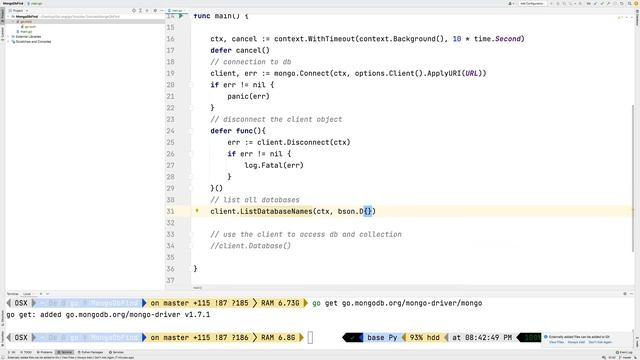Focus the terminal prompt cursor
The width and height of the screenshot is (640, 360).
click(310, 338)
